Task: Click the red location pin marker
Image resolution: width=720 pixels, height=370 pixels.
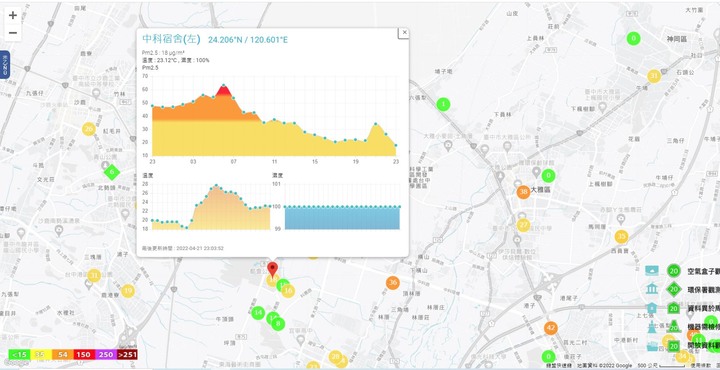Action: click(x=273, y=269)
